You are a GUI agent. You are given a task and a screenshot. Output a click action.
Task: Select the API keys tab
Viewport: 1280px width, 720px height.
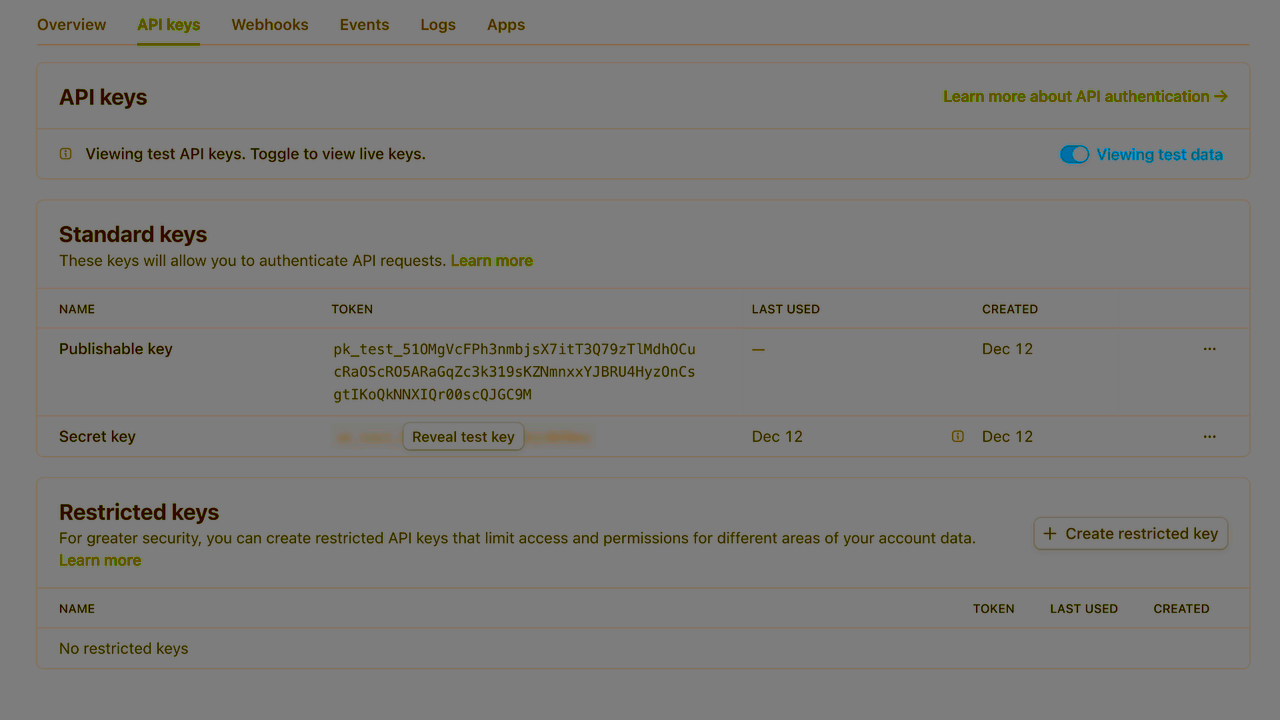click(x=168, y=24)
